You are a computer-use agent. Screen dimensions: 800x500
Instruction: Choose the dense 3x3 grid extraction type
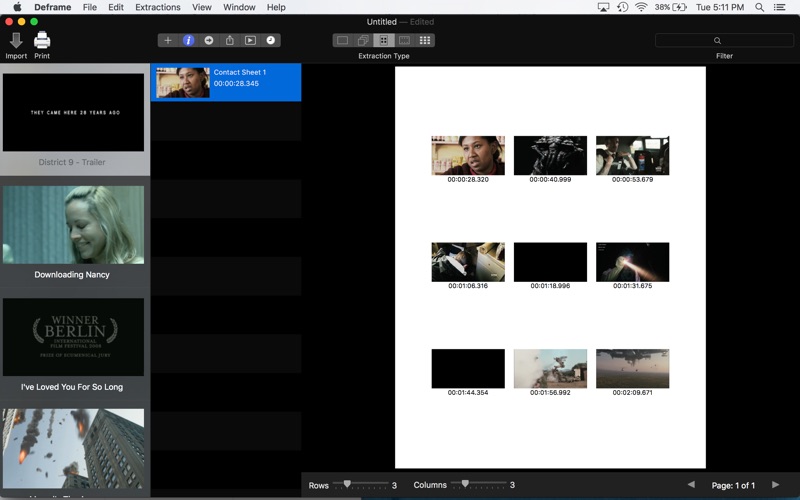[x=425, y=41]
